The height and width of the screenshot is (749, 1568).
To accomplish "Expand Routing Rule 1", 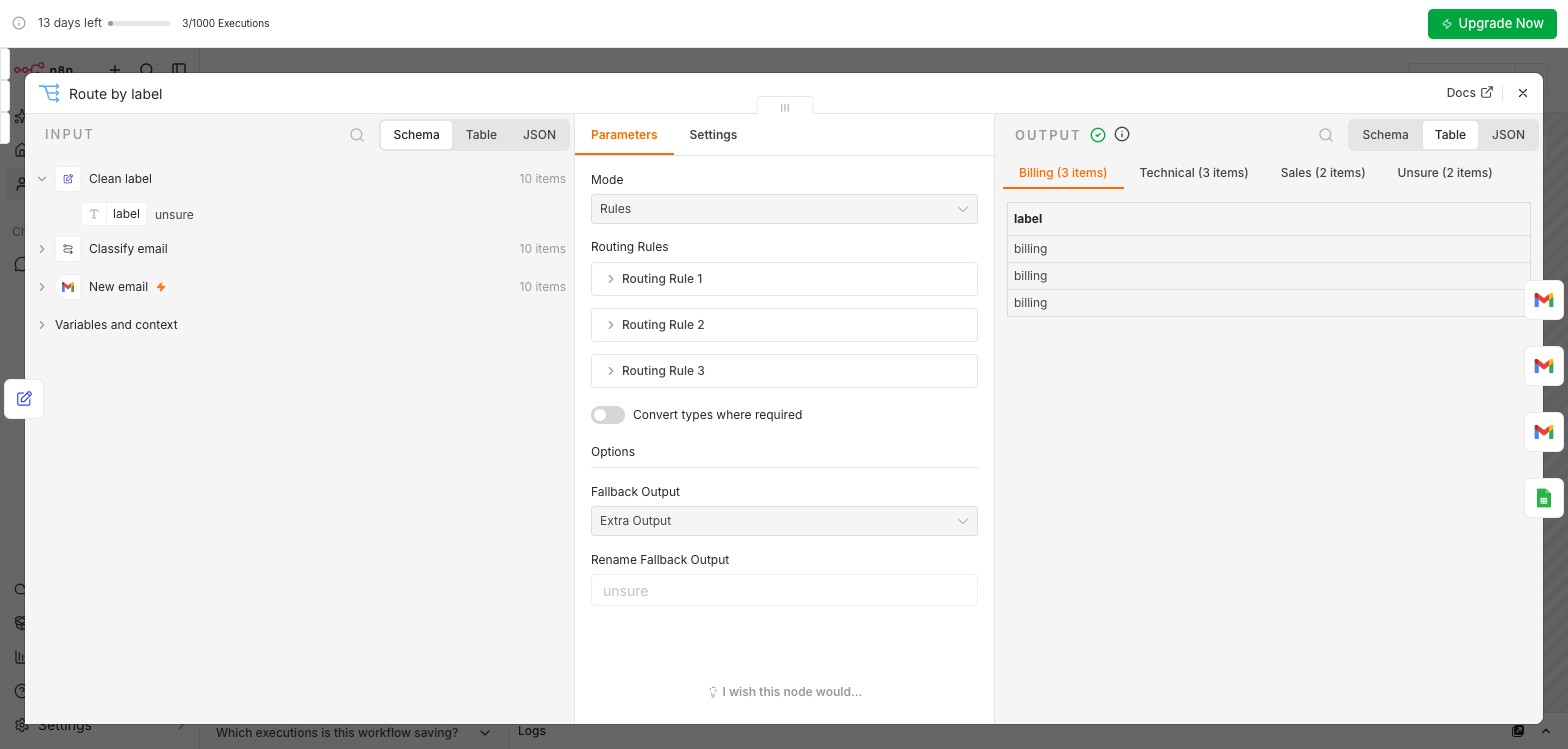I will coord(784,279).
